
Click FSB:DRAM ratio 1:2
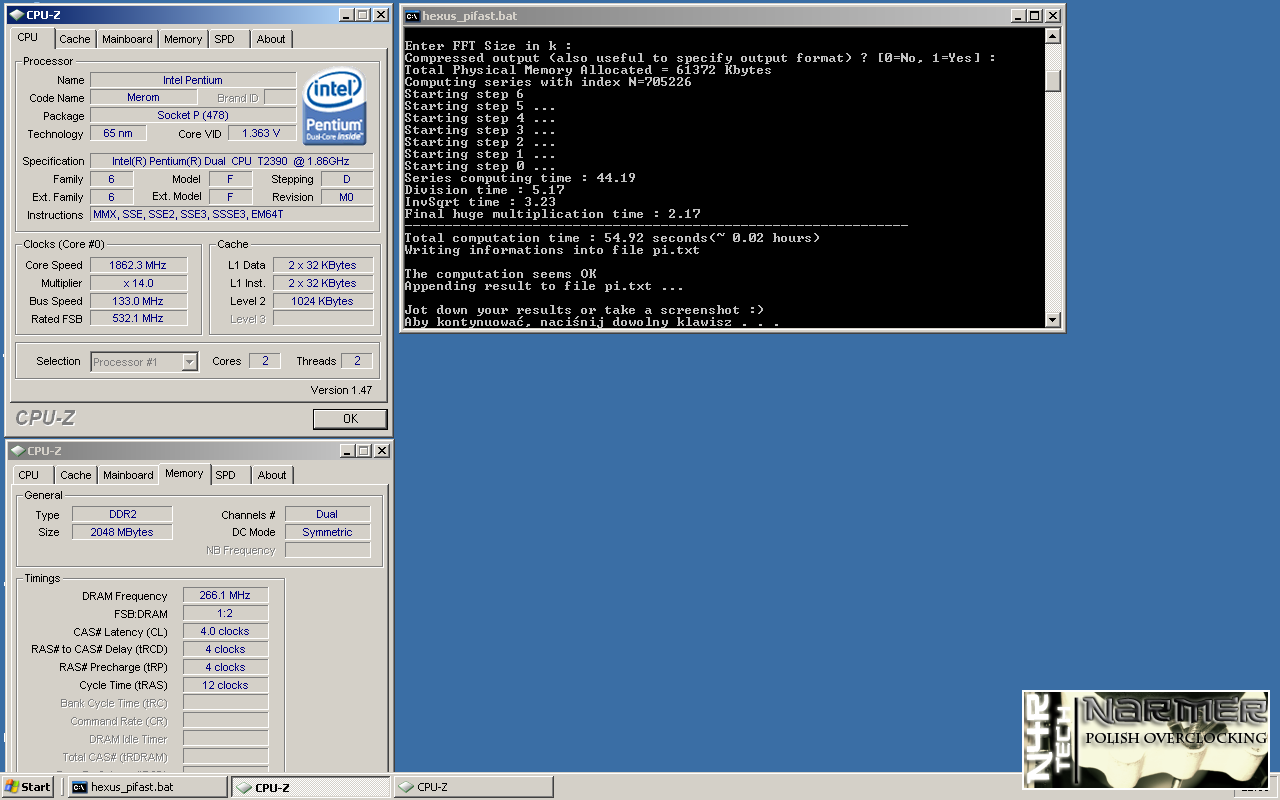pos(225,613)
